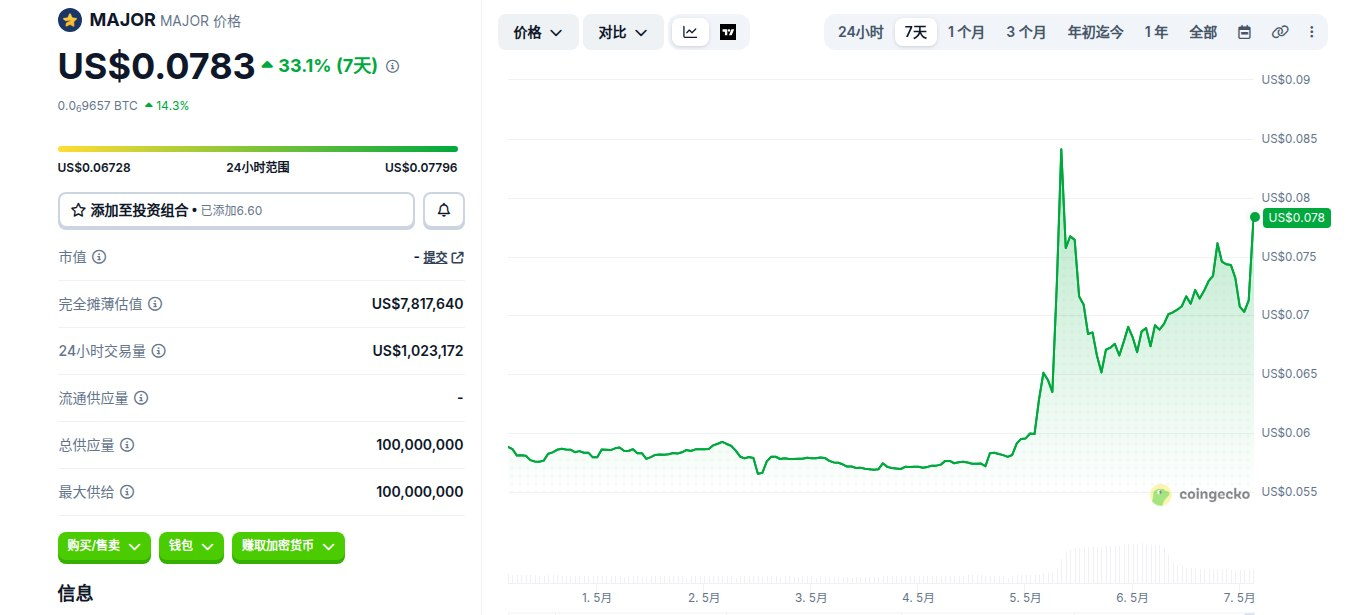Click star icon in 添加至投资组合 button
The image size is (1360, 615).
tap(78, 210)
